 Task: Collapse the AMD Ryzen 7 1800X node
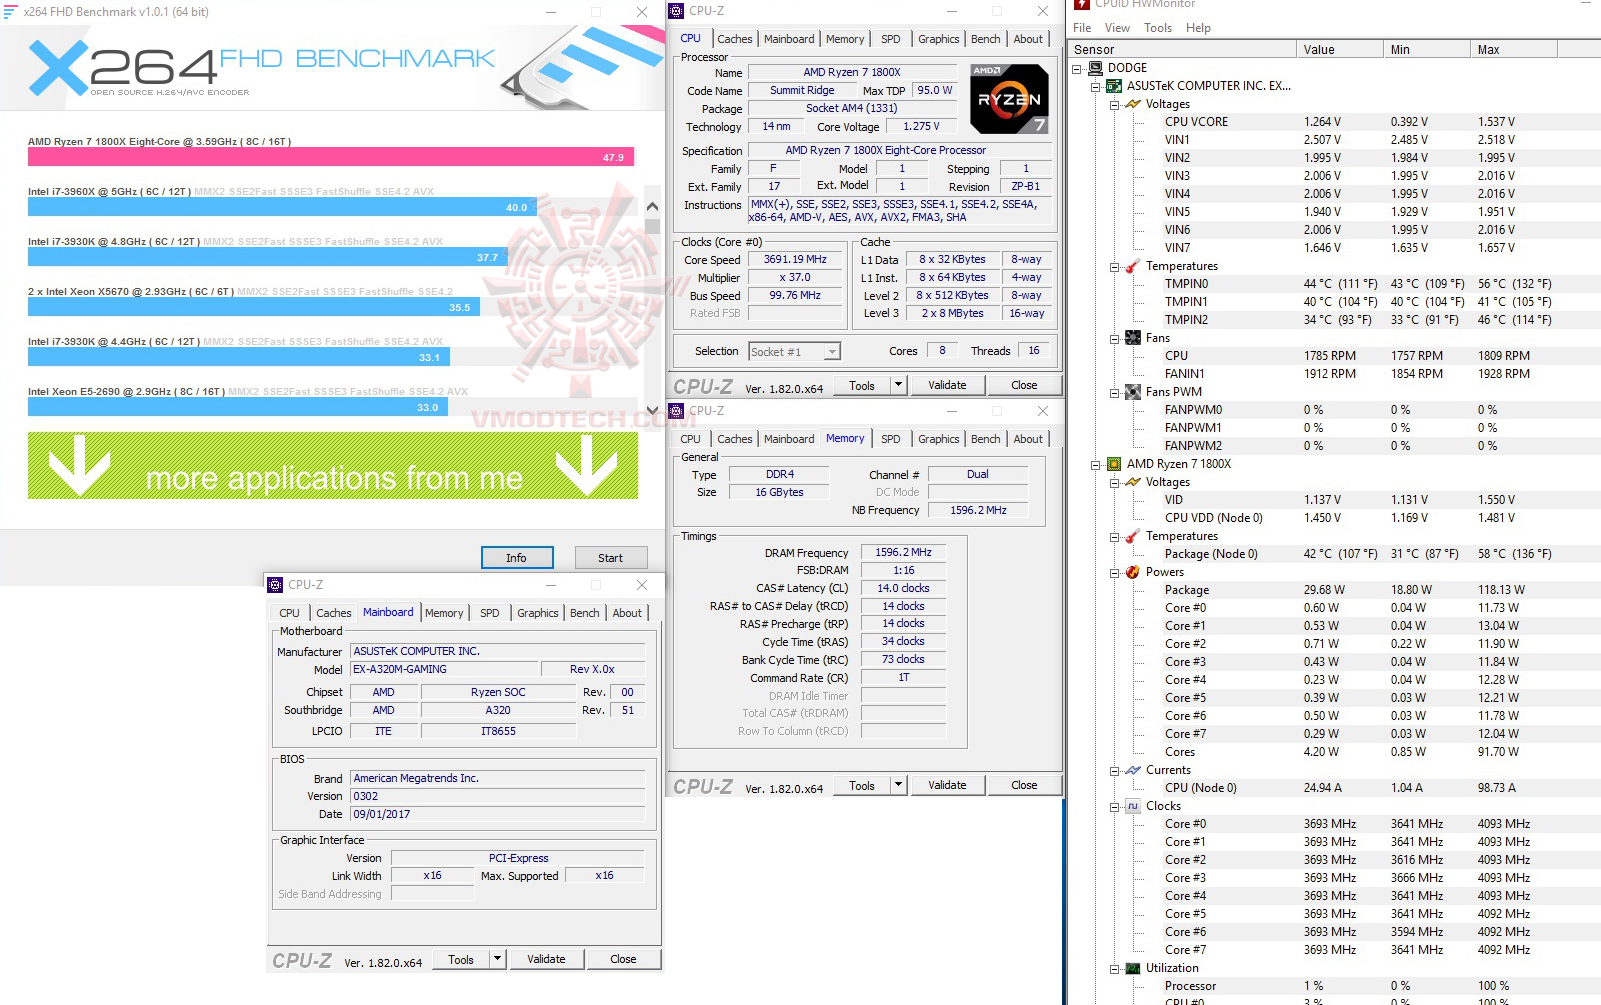1095,463
